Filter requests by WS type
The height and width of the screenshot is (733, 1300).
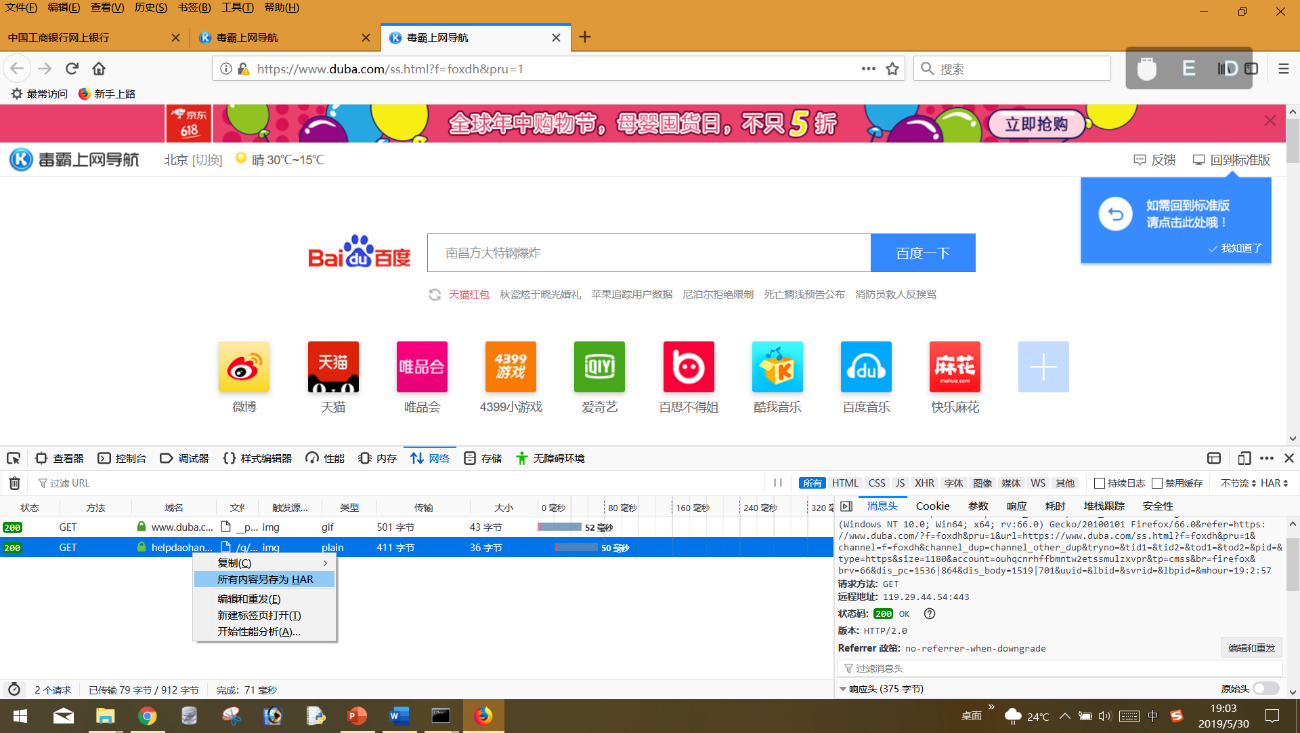(x=1038, y=484)
